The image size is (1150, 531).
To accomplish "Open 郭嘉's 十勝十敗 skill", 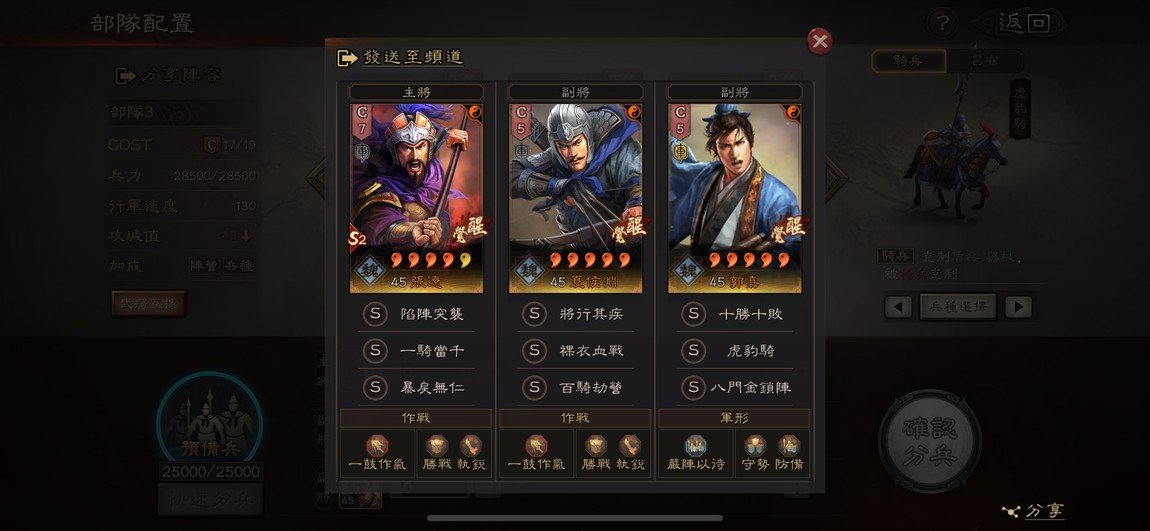I will point(735,314).
